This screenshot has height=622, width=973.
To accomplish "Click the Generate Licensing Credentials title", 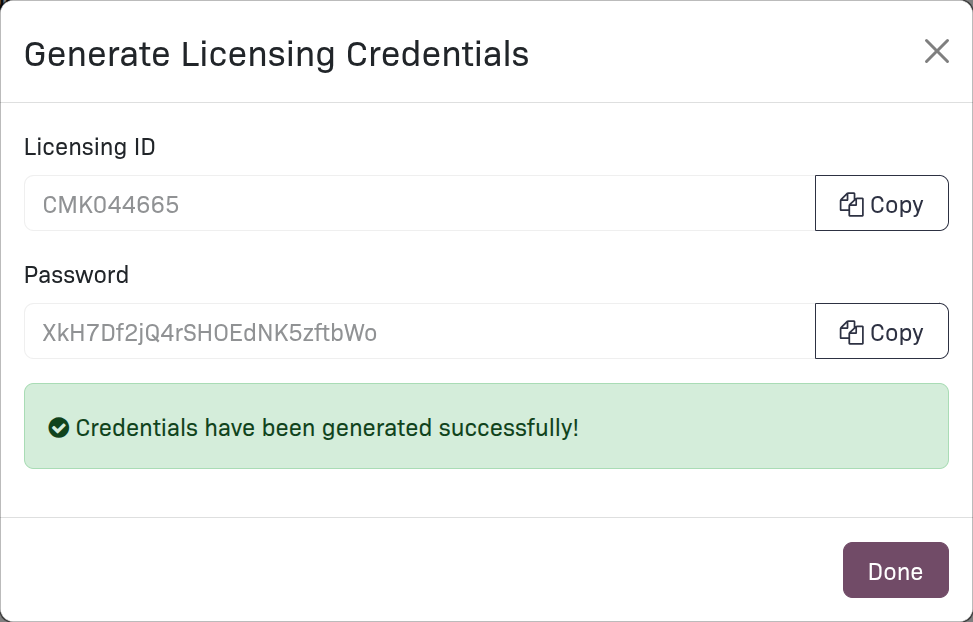I will tap(276, 54).
